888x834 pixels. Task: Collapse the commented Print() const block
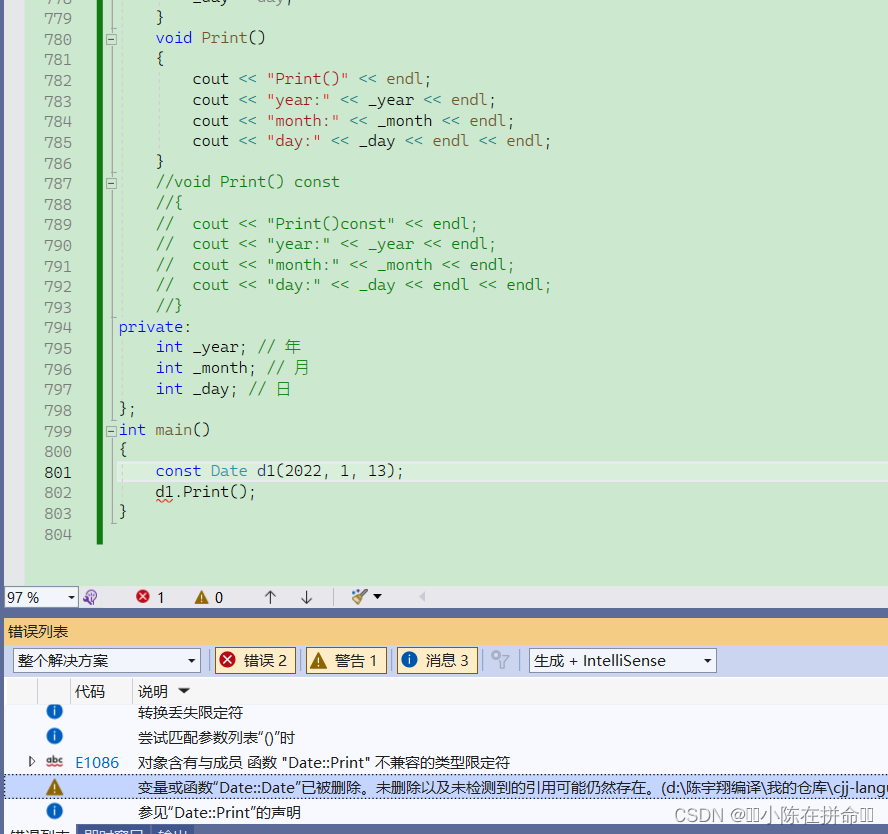click(x=111, y=183)
